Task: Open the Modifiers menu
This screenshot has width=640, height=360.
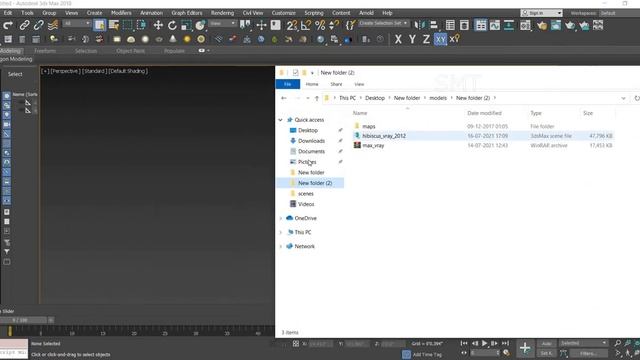Action: click(x=121, y=13)
